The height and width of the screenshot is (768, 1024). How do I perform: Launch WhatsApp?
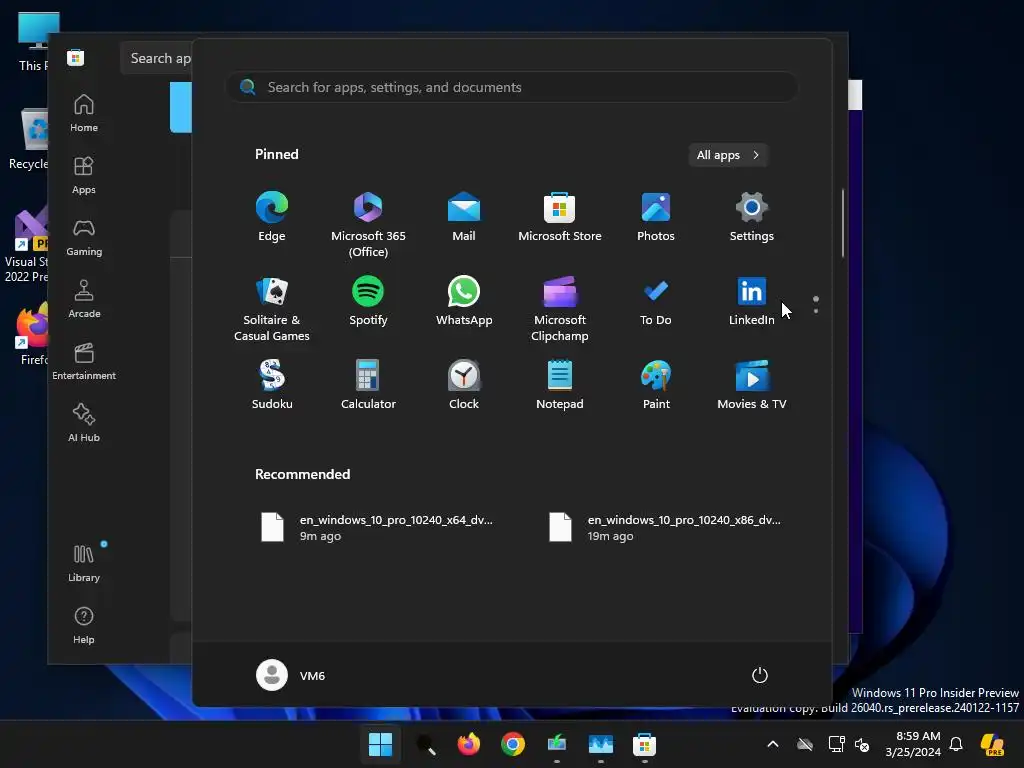click(464, 301)
